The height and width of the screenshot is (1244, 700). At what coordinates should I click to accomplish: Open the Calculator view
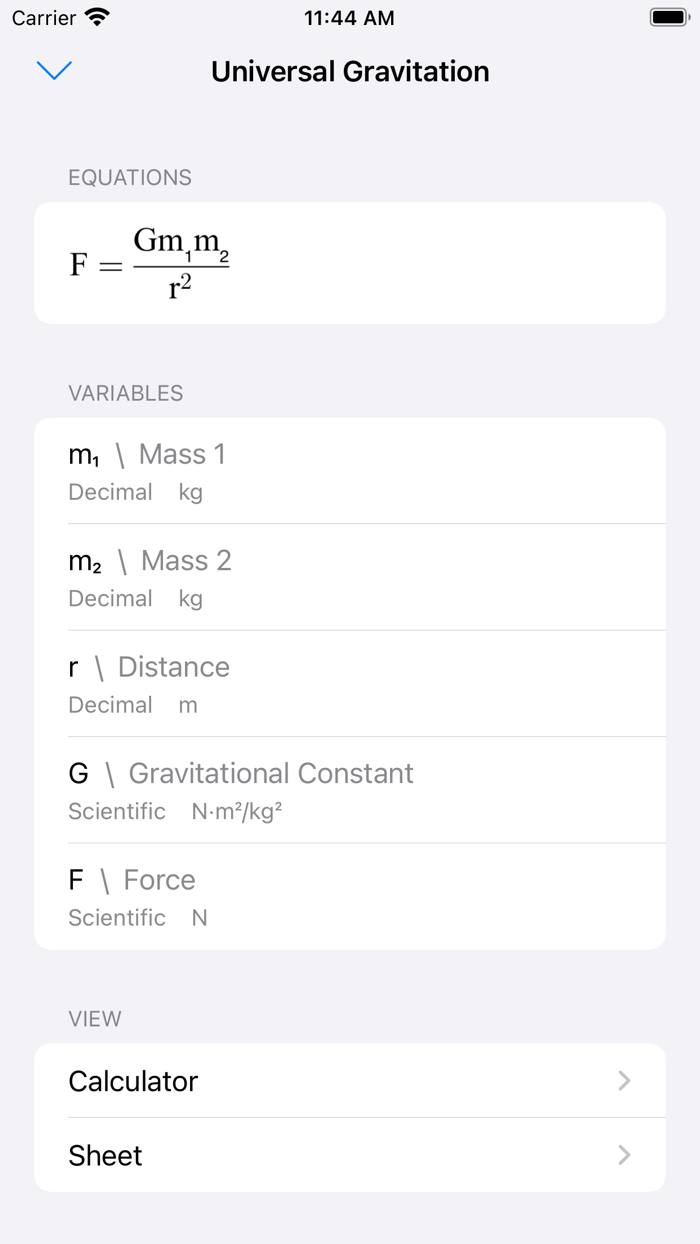(349, 1081)
